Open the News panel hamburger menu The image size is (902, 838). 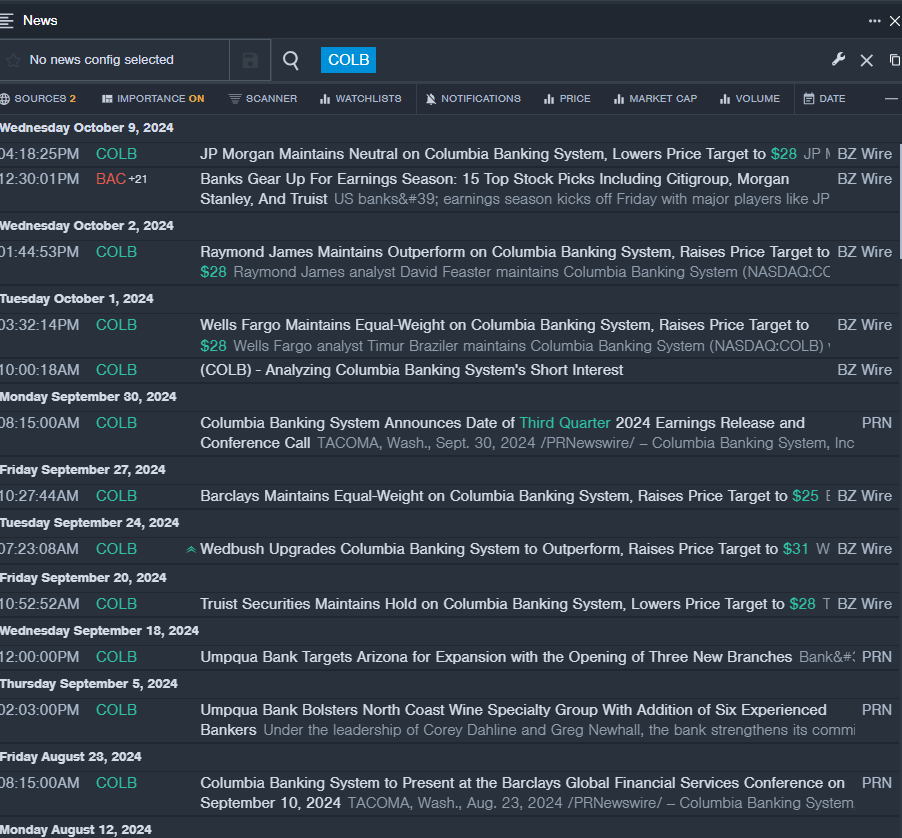click(8, 20)
